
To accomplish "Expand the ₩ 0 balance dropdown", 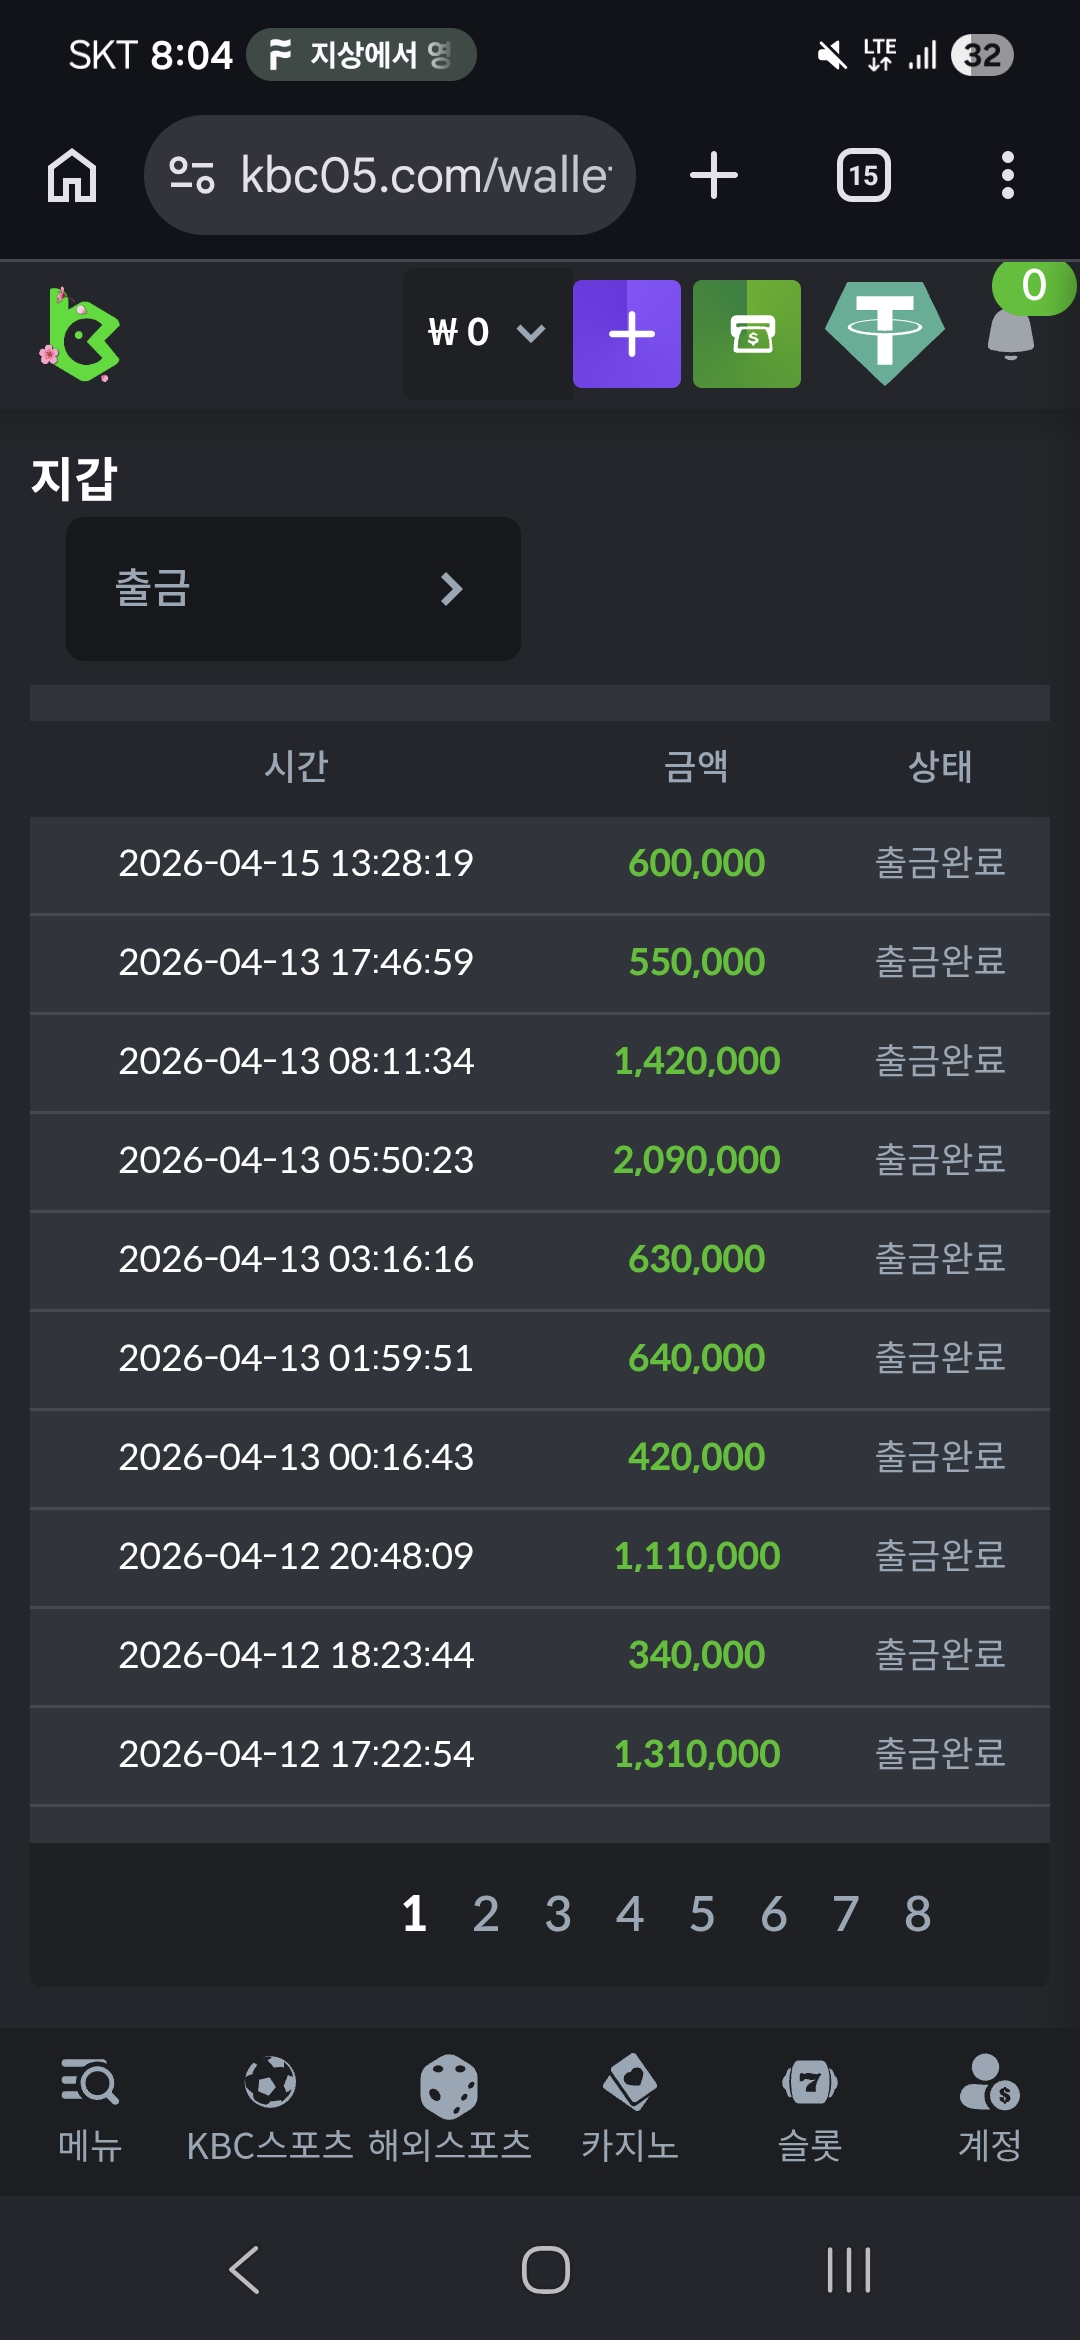I will pos(487,333).
